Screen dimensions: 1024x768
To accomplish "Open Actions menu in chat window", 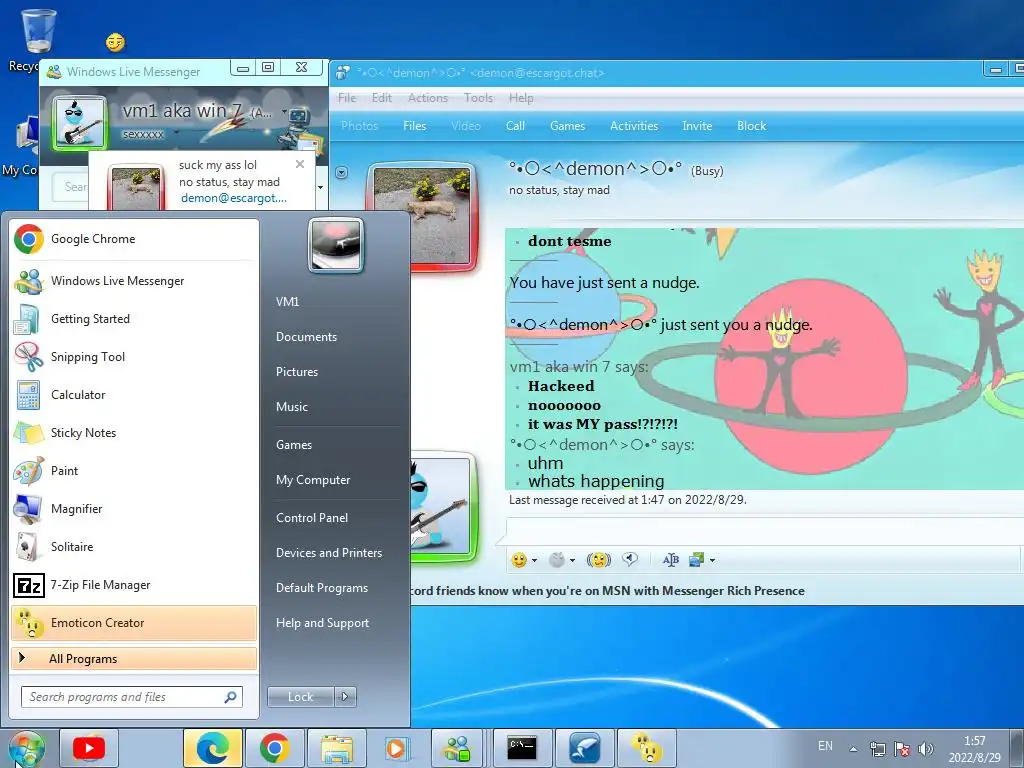I will point(428,98).
